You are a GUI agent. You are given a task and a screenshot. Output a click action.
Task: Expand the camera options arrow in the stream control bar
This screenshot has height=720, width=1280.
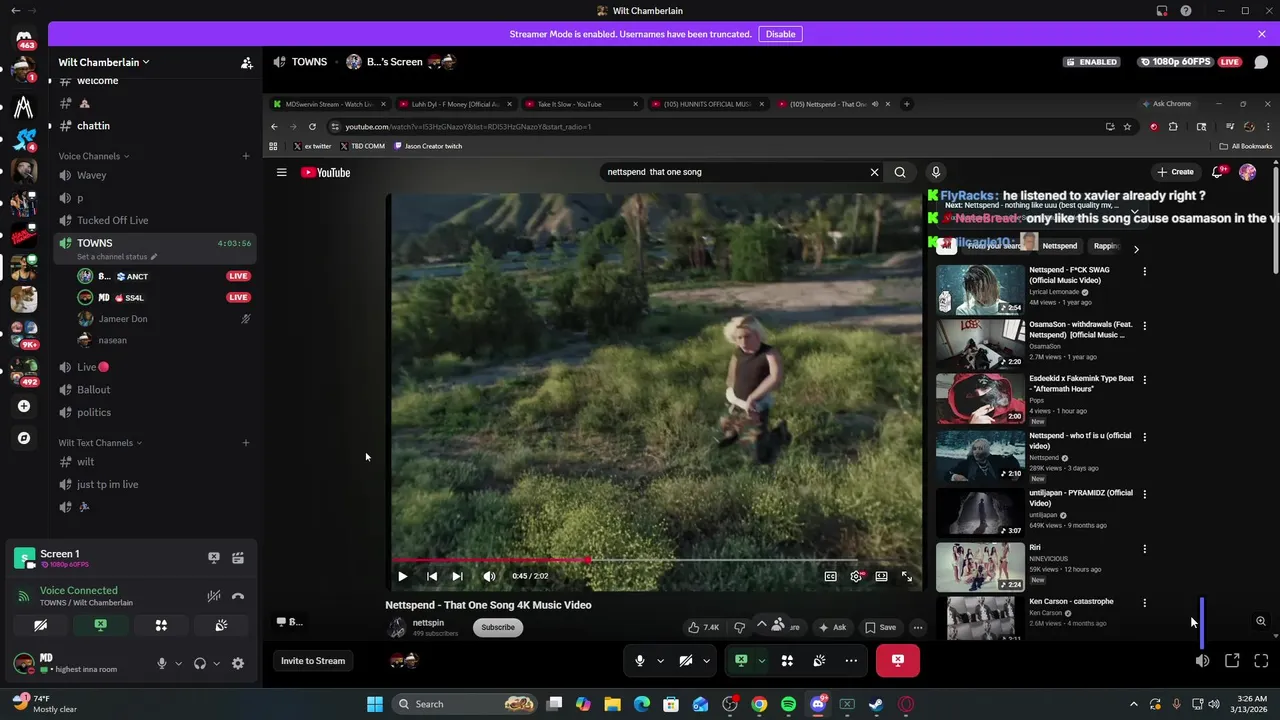706,660
